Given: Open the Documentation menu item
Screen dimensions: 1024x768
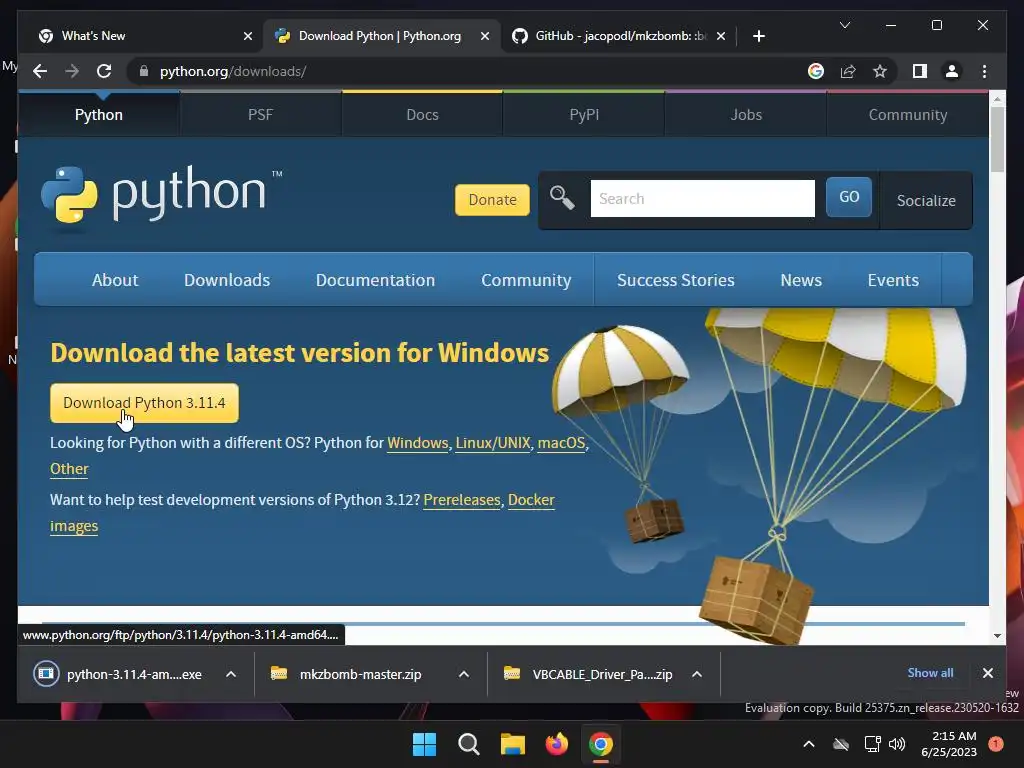Looking at the screenshot, I should pyautogui.click(x=376, y=280).
